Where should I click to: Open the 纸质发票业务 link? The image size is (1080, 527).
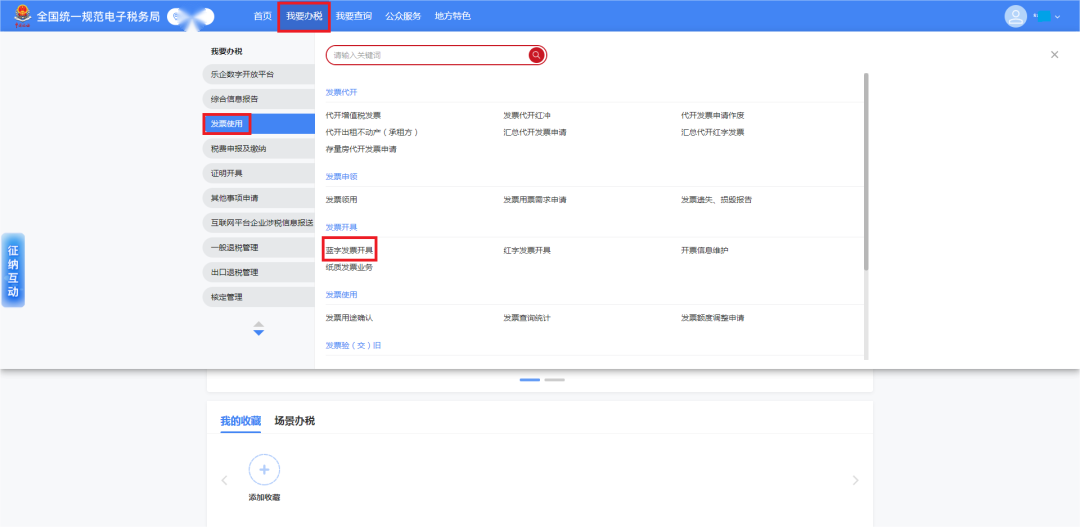349,267
